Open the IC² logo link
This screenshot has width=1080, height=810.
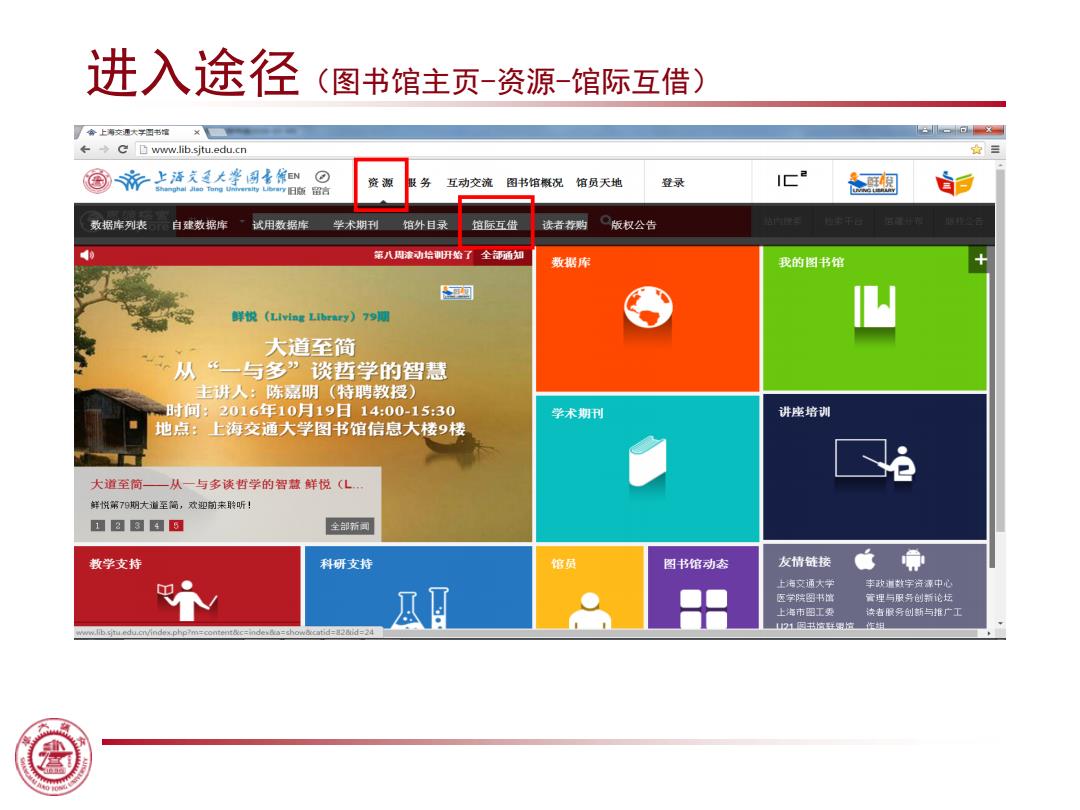792,180
